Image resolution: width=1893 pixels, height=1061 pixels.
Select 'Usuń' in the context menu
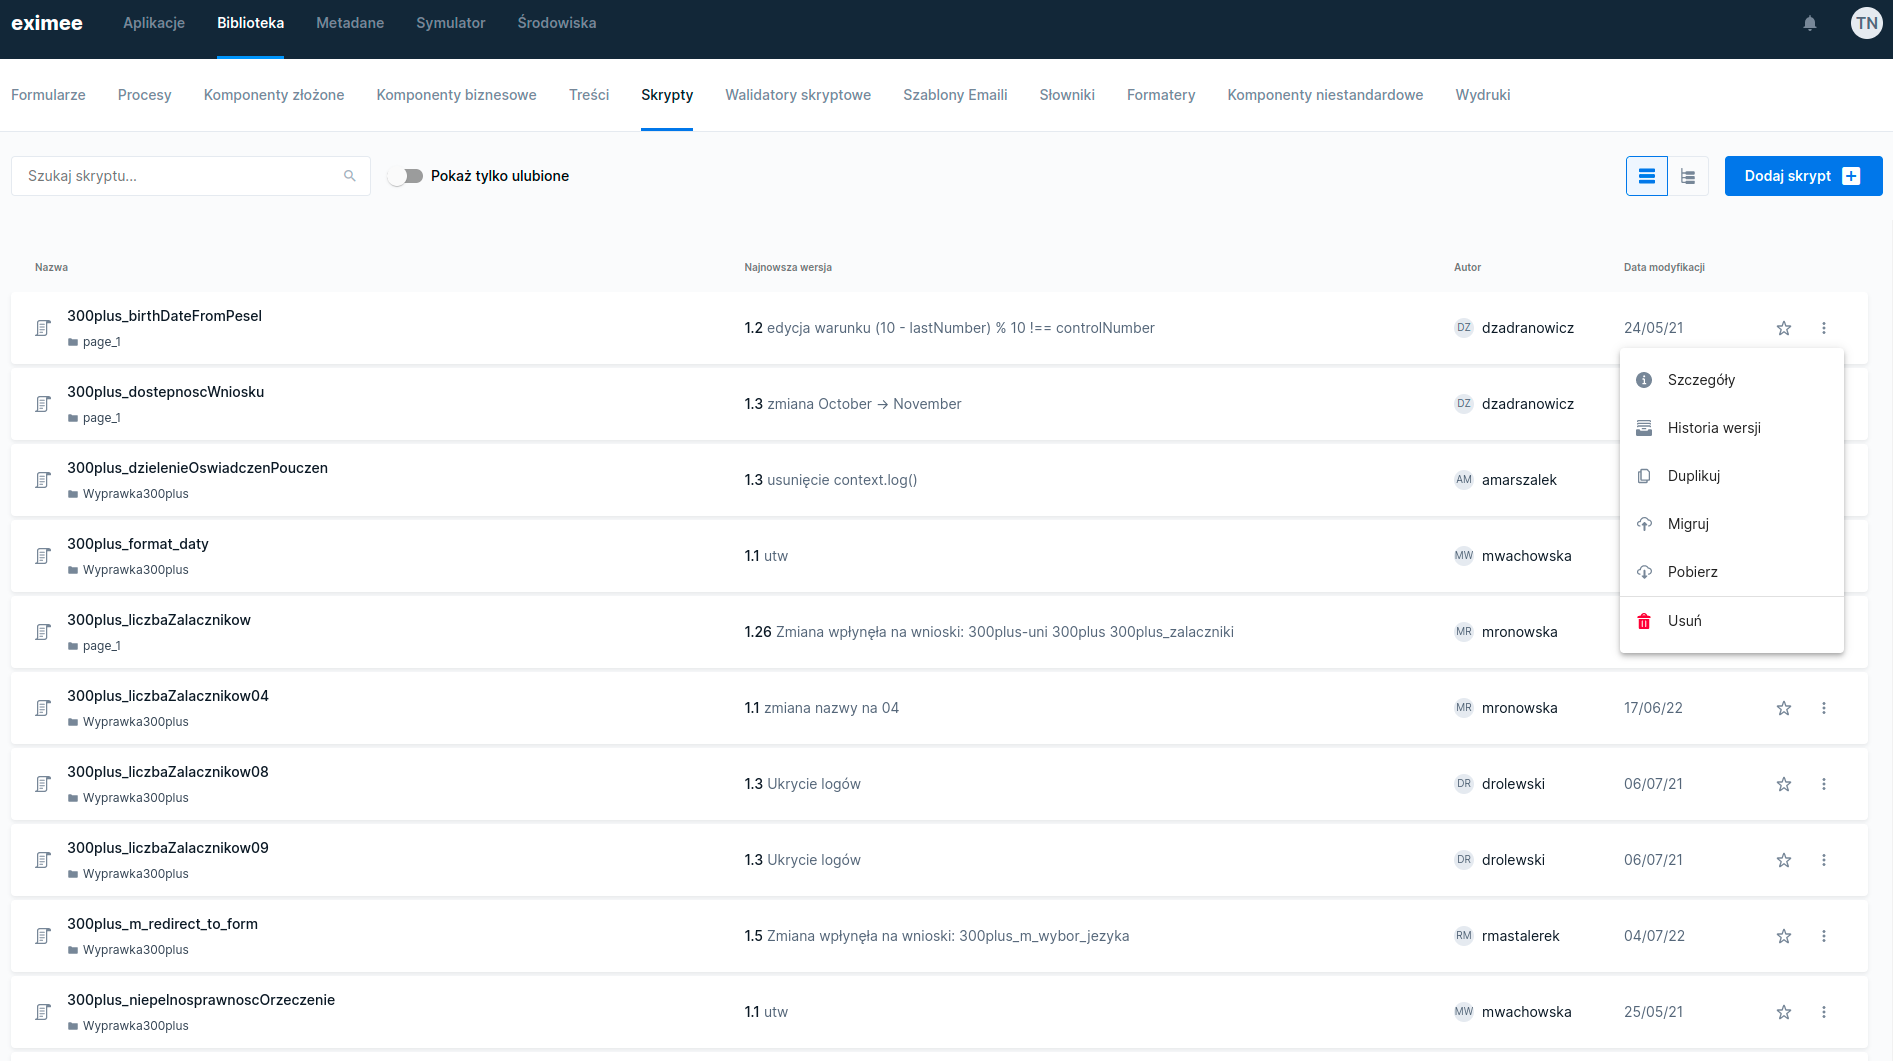coord(1684,621)
